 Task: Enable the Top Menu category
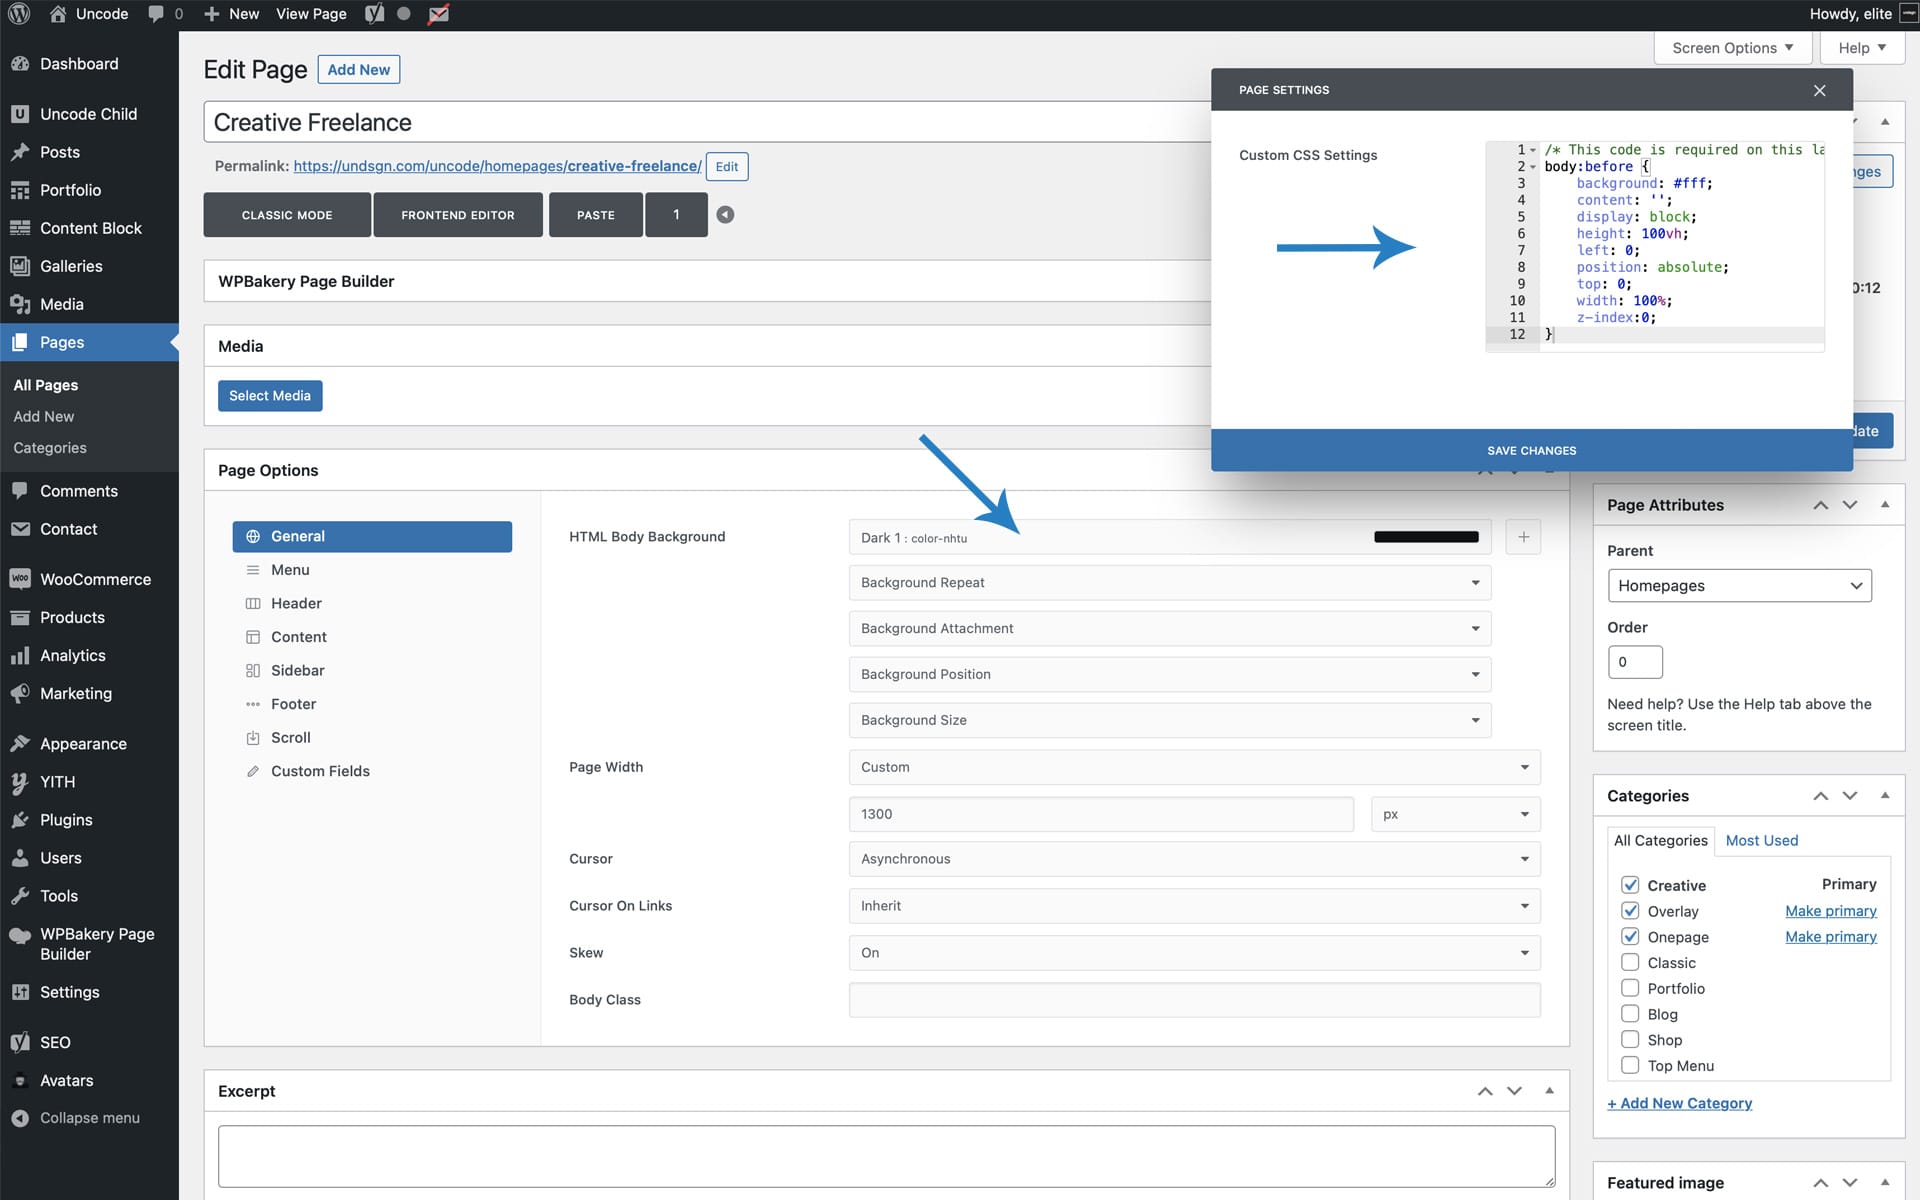[x=1630, y=1065]
